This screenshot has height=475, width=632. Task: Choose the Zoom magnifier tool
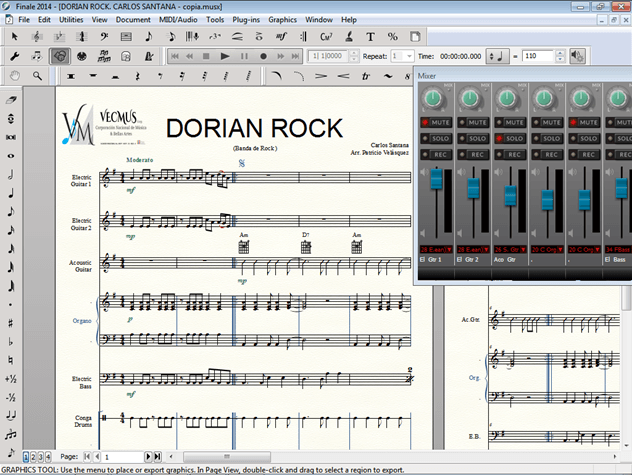[x=38, y=75]
